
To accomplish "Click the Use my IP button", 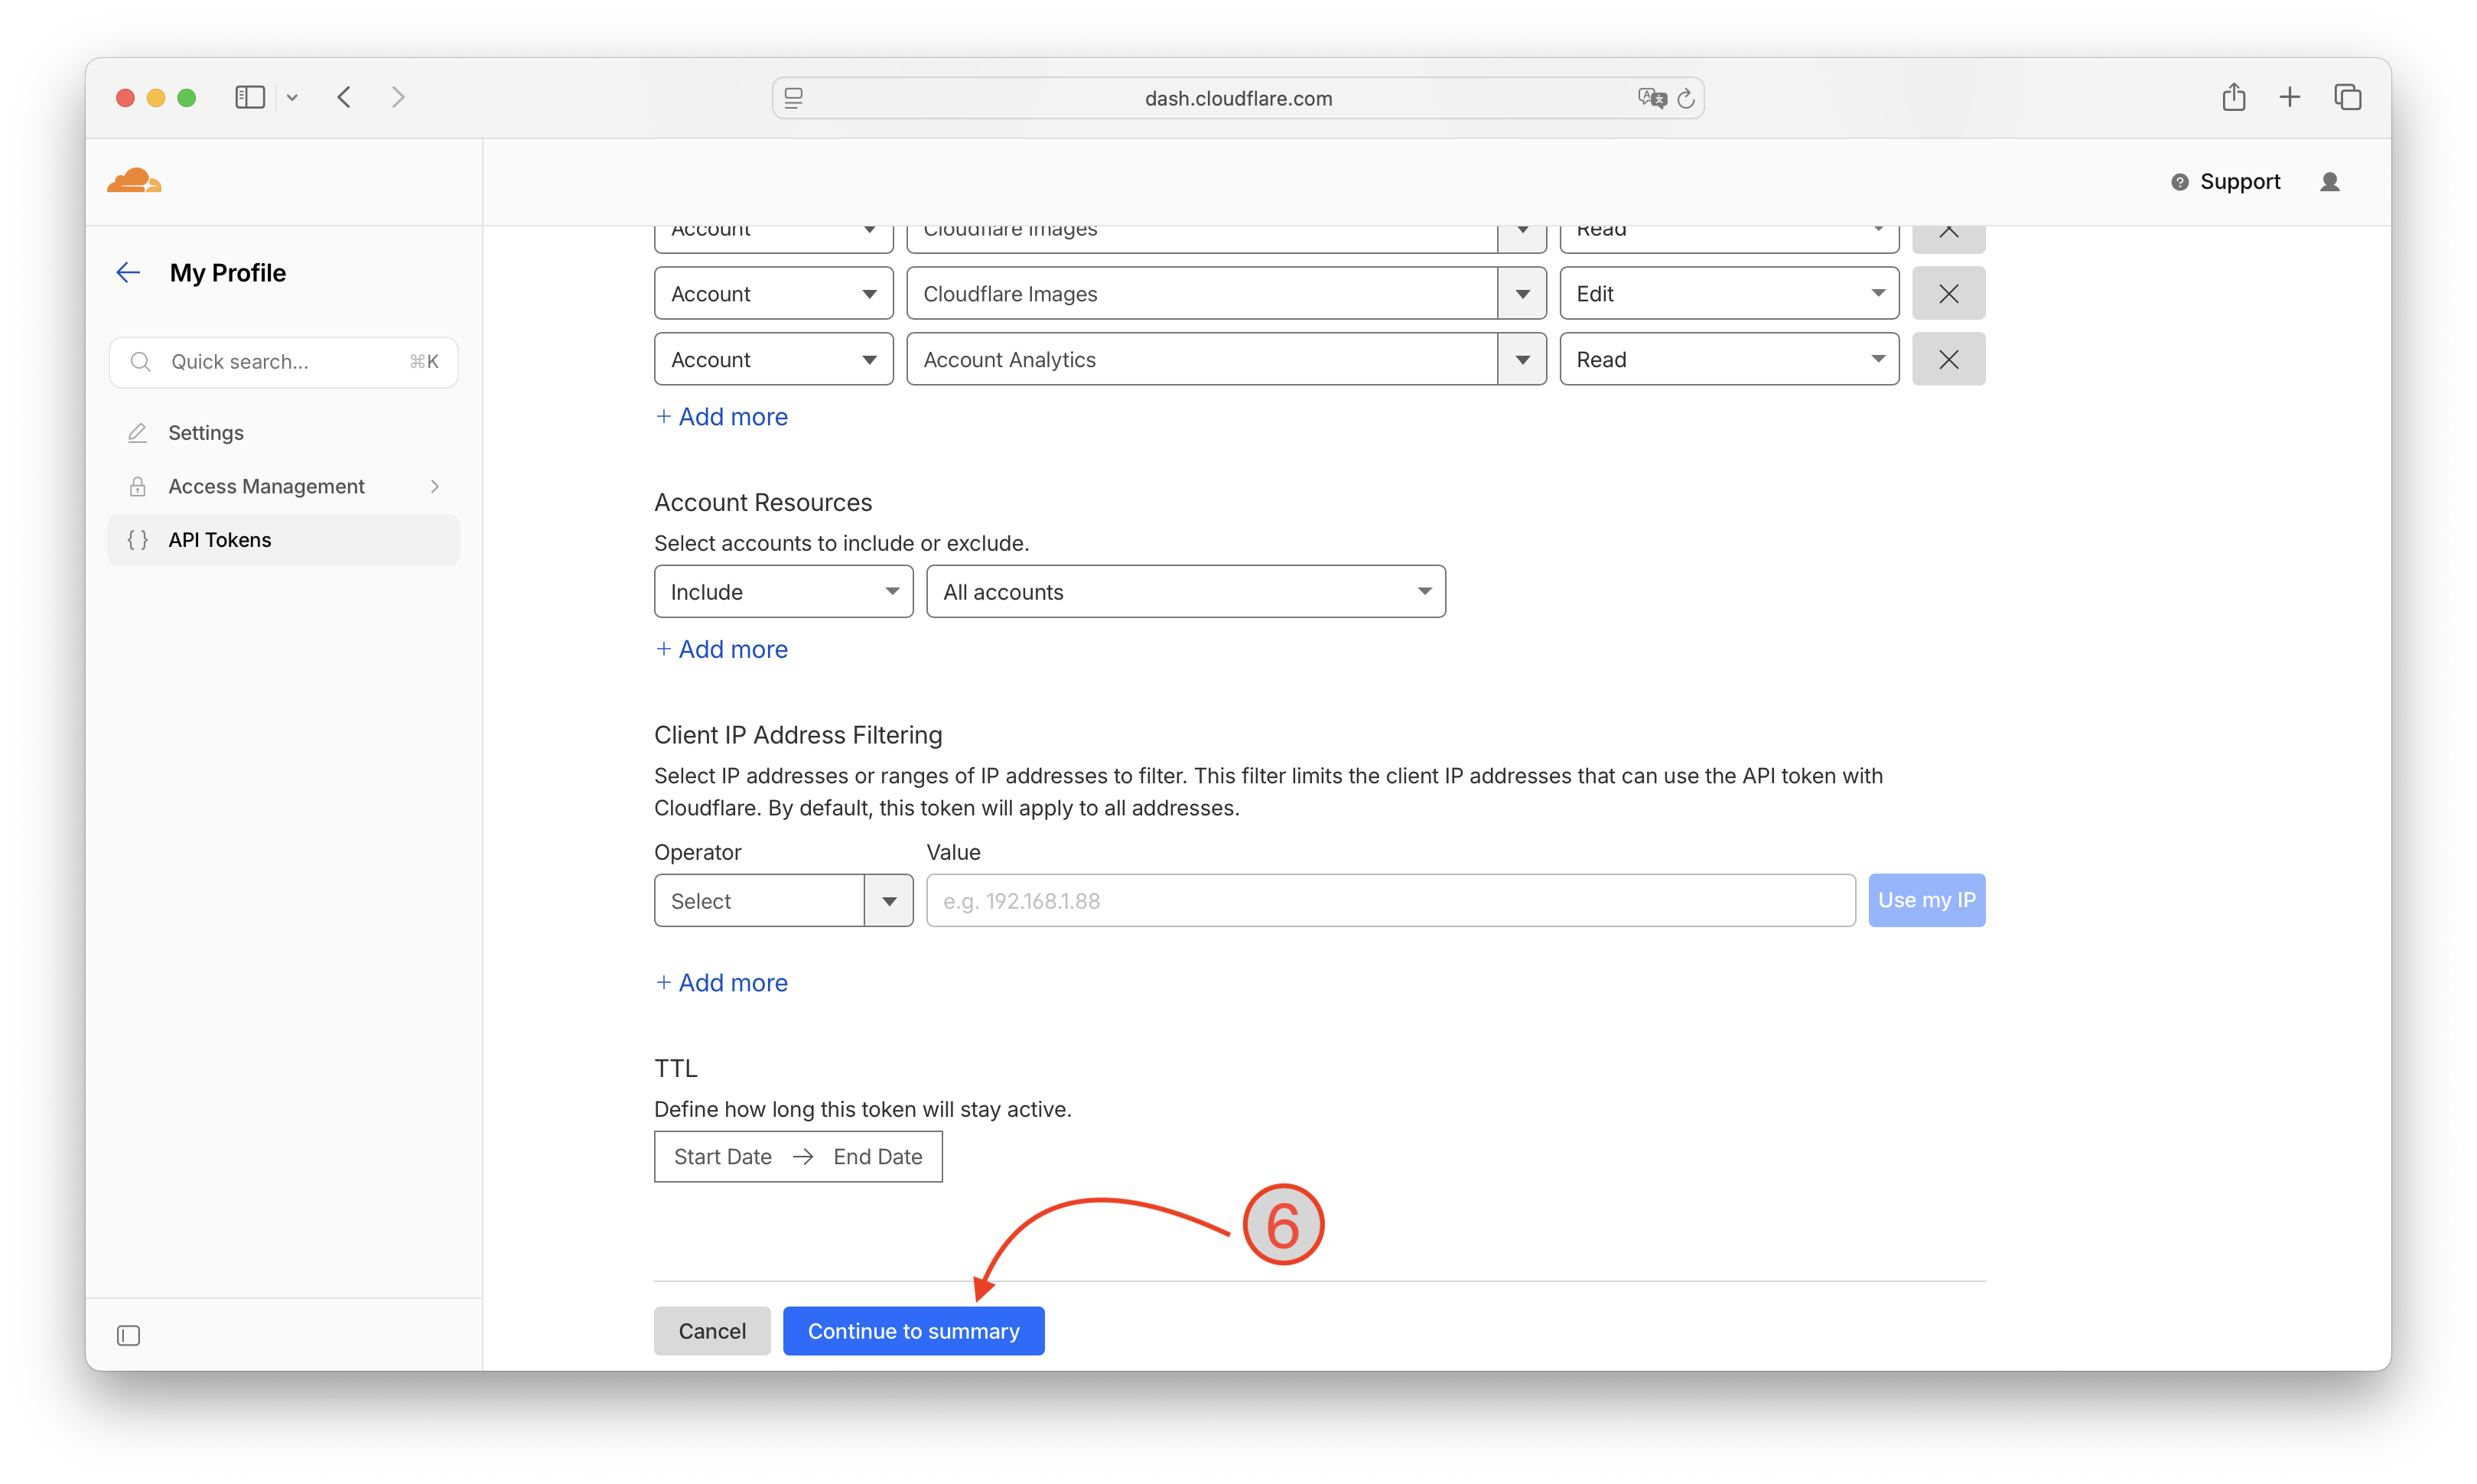I will pyautogui.click(x=1926, y=901).
